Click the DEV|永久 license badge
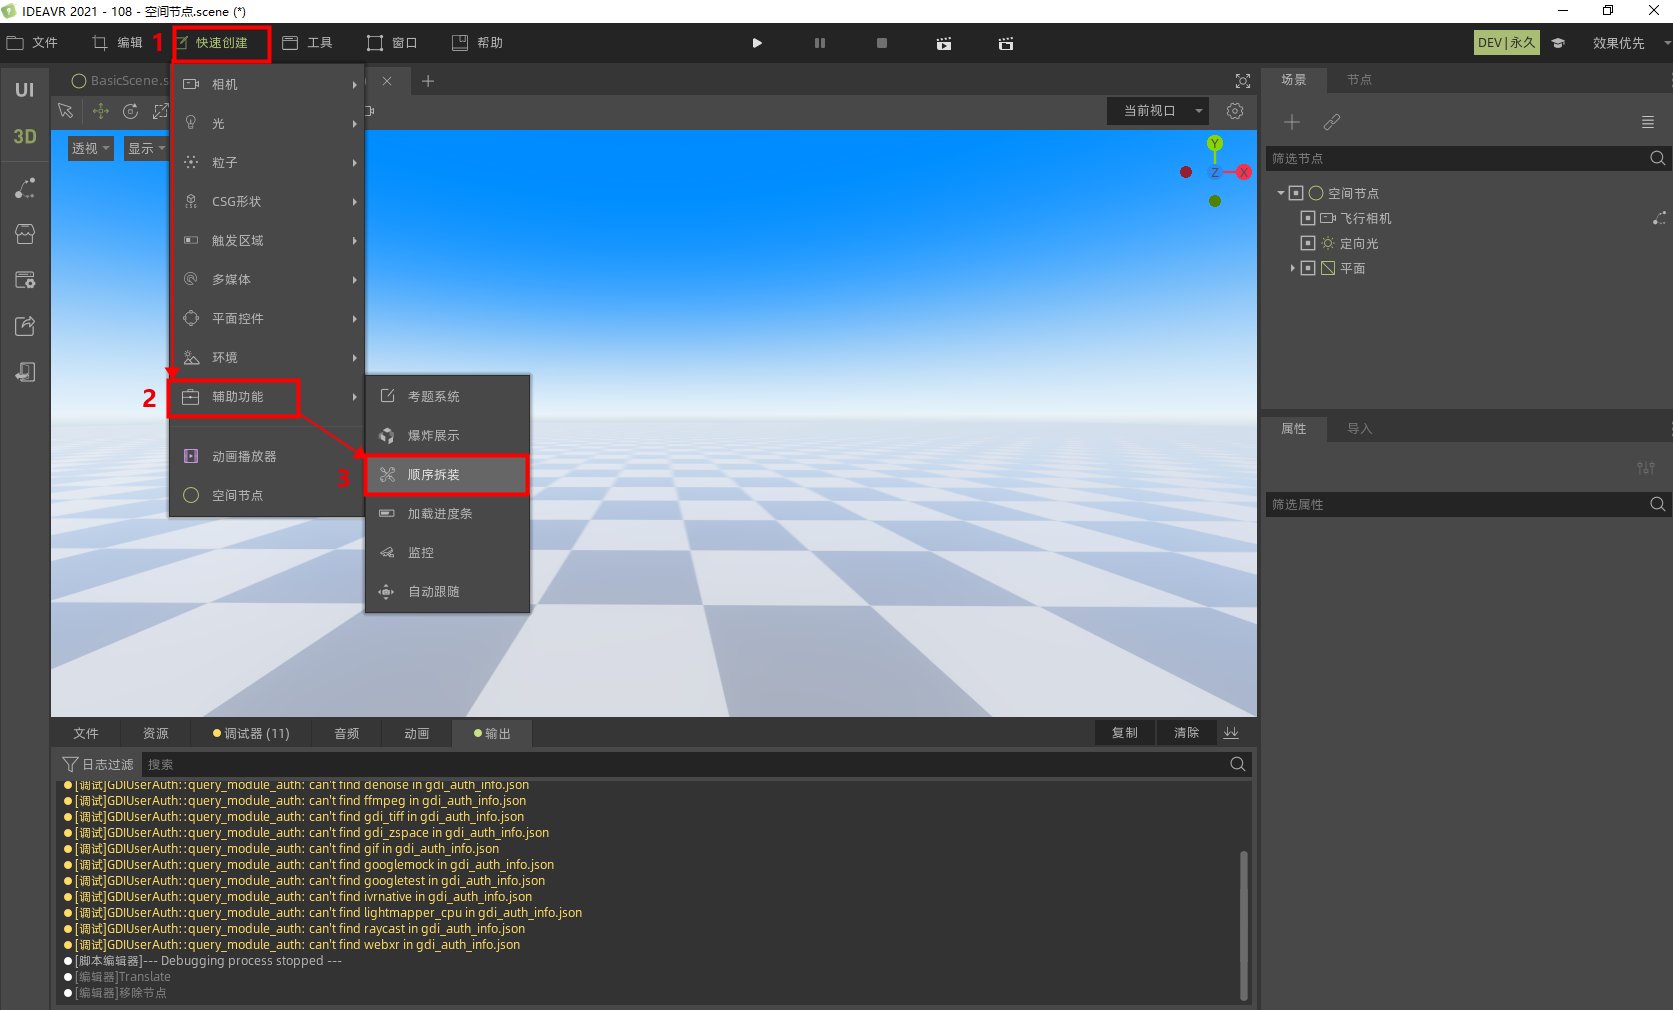 click(x=1506, y=43)
